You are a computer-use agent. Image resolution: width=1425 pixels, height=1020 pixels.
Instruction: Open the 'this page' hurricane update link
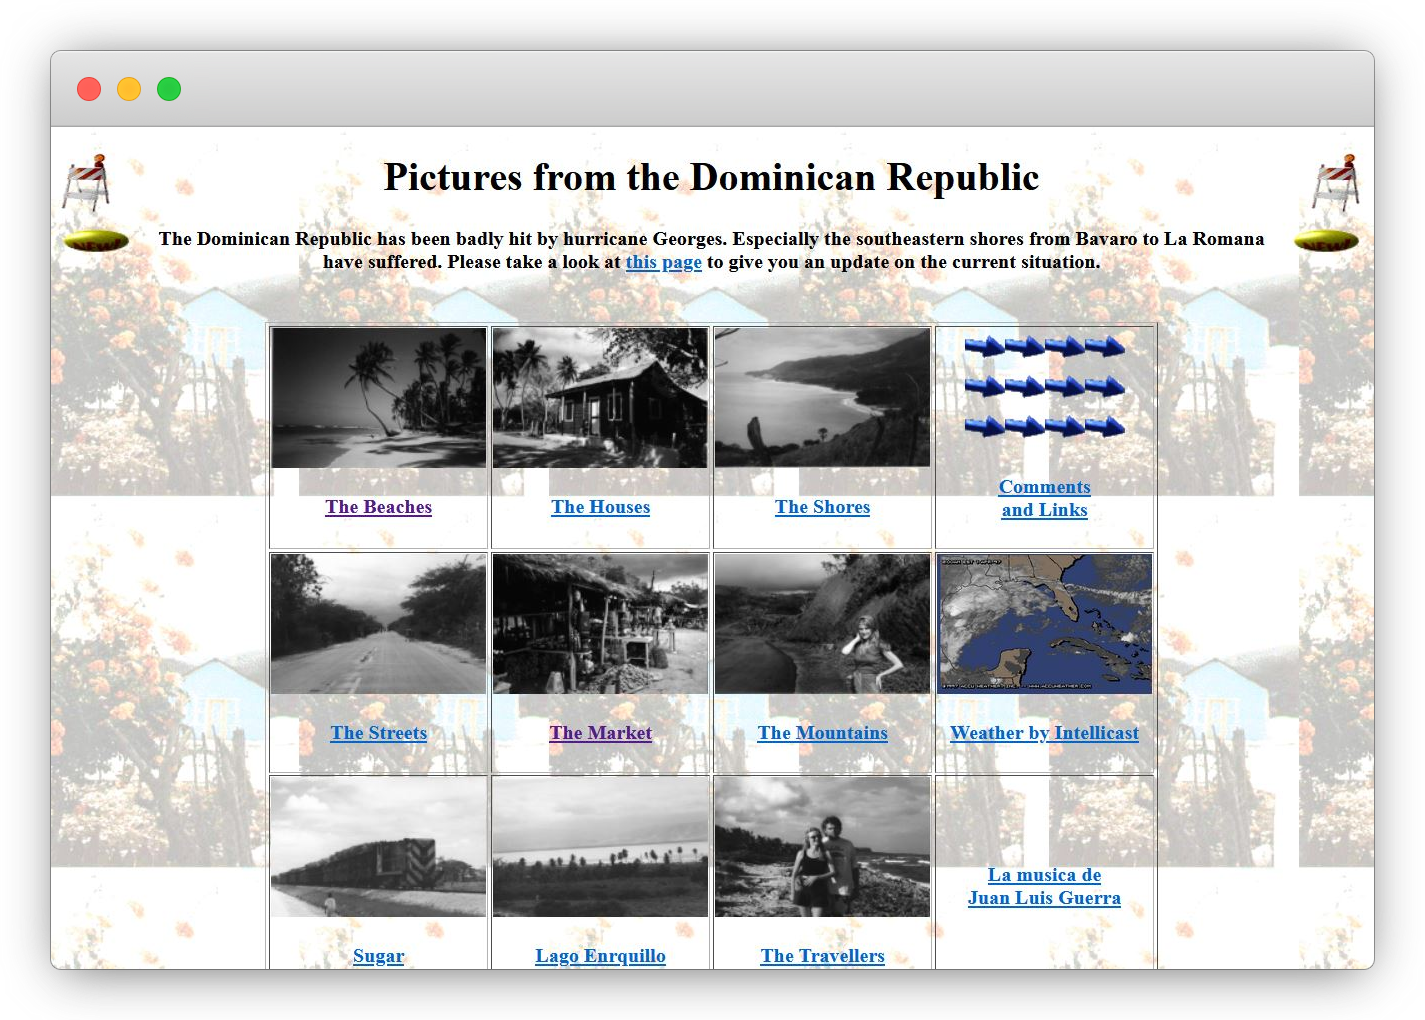coord(664,262)
